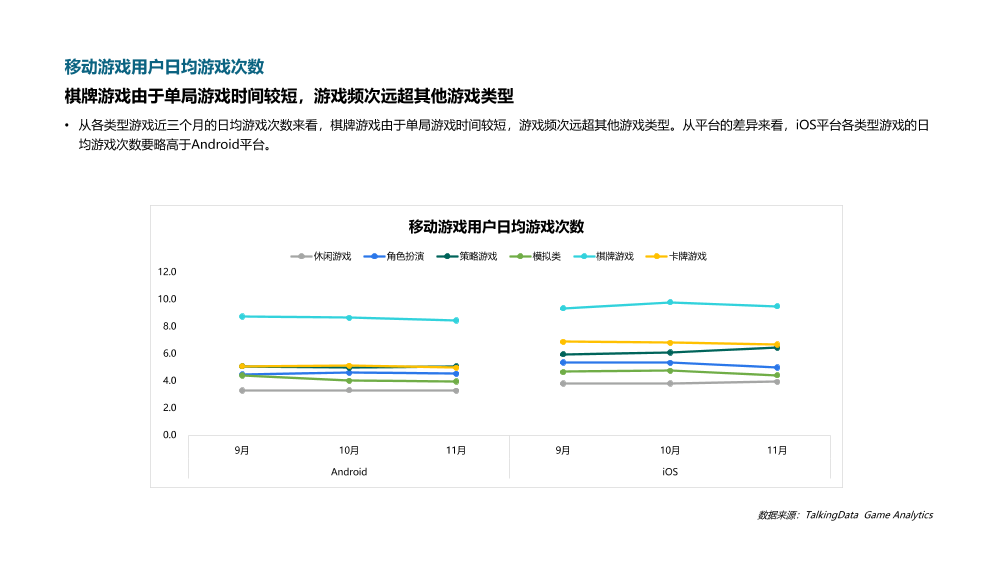The width and height of the screenshot is (1000, 563).
Task: Click the Android 10月 axis label
Action: coord(349,450)
